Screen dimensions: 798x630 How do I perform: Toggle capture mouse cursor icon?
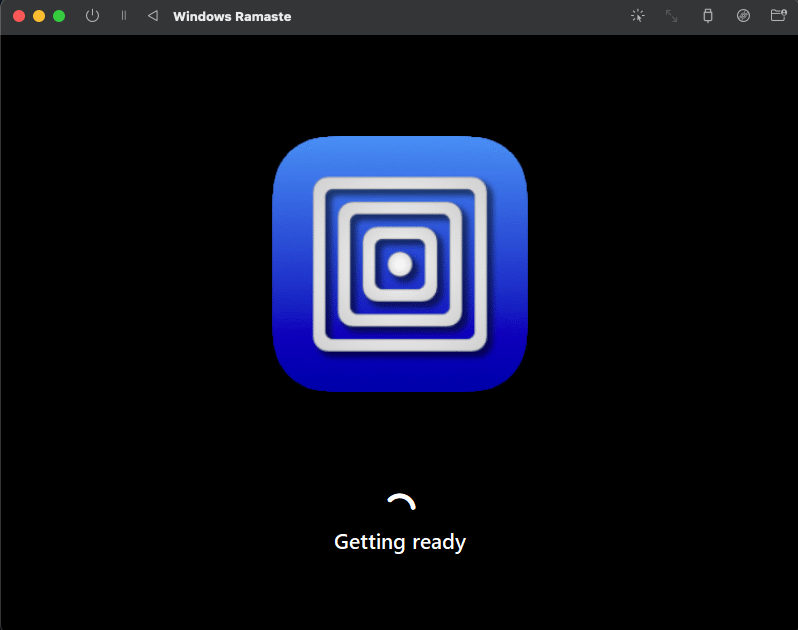click(638, 16)
